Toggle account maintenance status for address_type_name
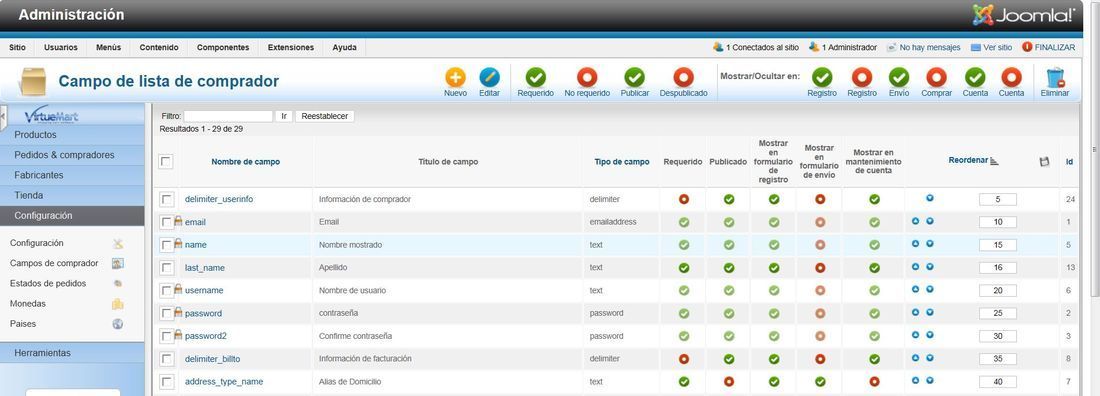This screenshot has width=1100, height=396. click(x=874, y=381)
